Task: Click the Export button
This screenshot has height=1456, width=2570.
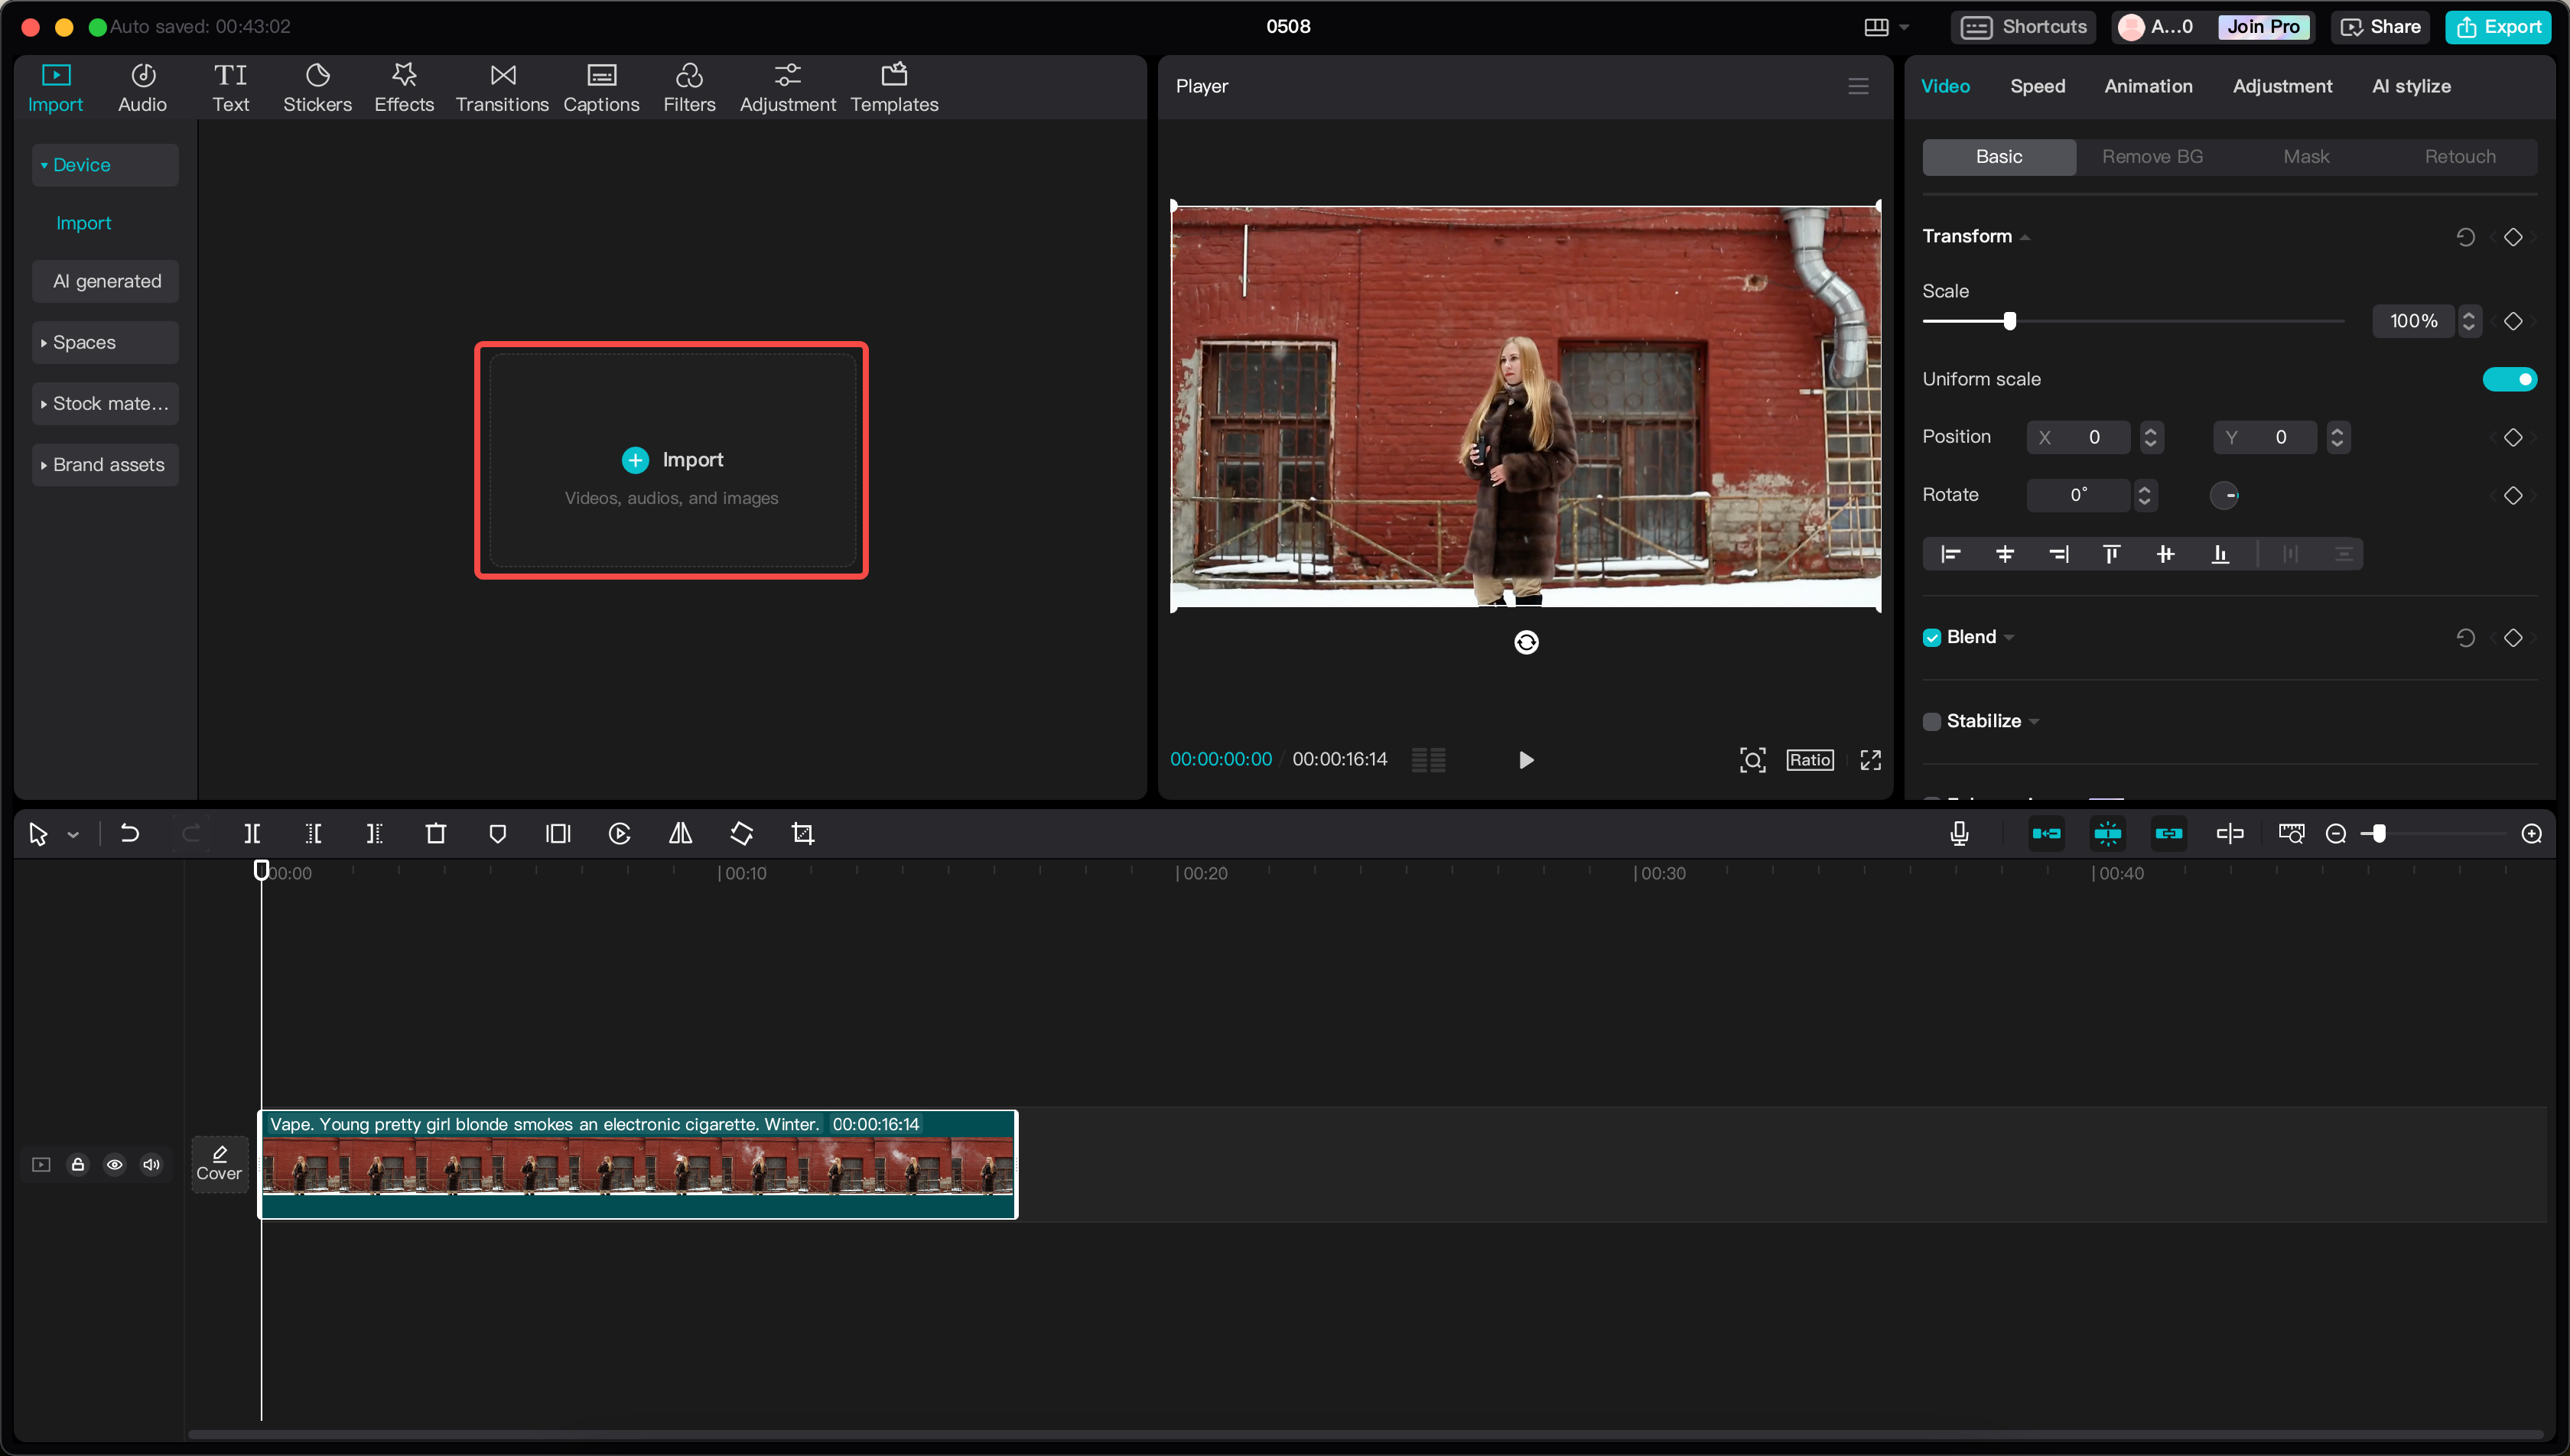Action: click(x=2497, y=27)
